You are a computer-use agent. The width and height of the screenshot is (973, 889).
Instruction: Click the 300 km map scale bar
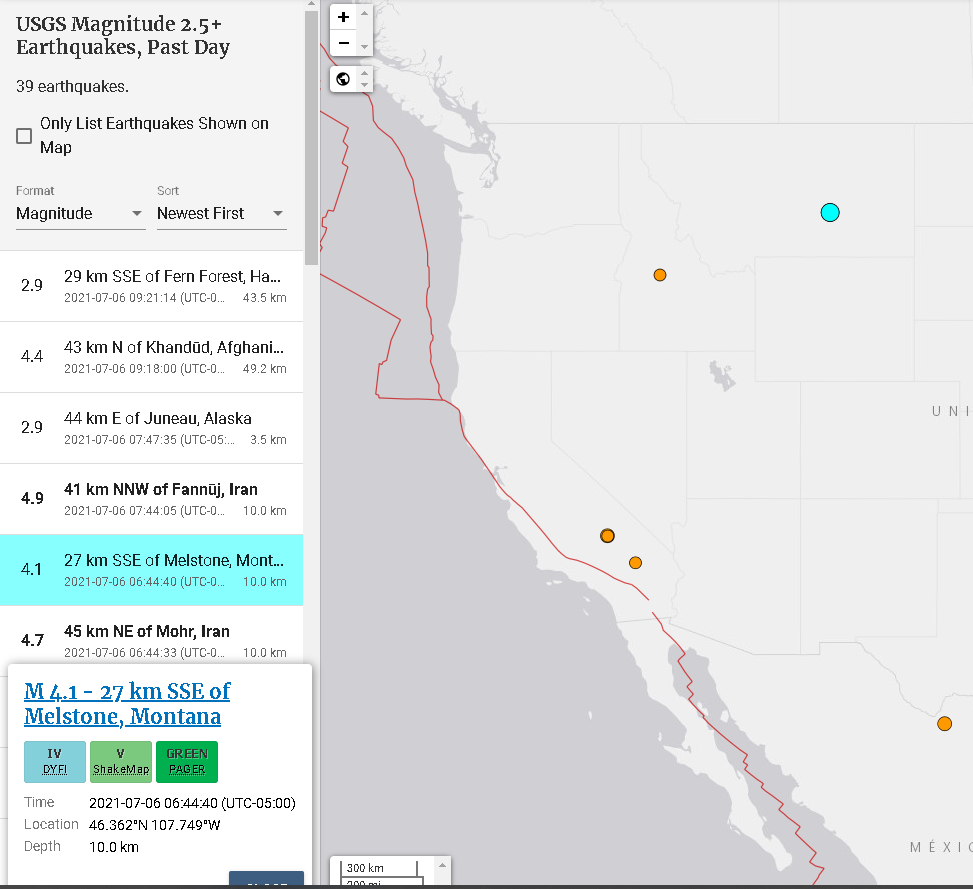coord(379,868)
